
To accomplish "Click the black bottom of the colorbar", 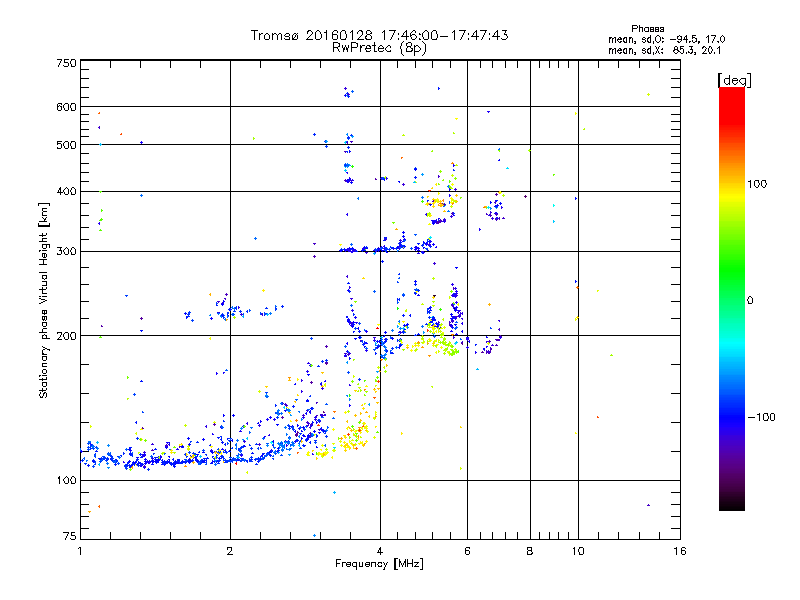I will (732, 503).
